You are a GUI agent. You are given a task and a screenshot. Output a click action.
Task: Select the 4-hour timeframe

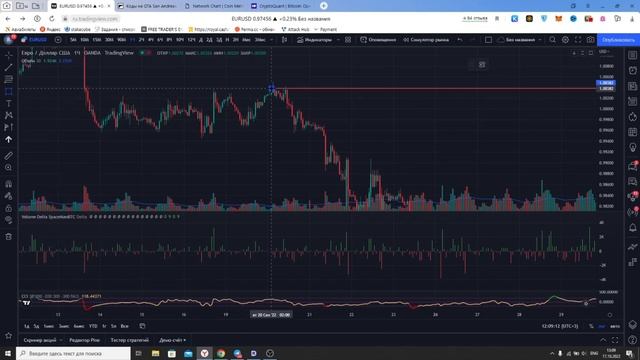coord(151,40)
